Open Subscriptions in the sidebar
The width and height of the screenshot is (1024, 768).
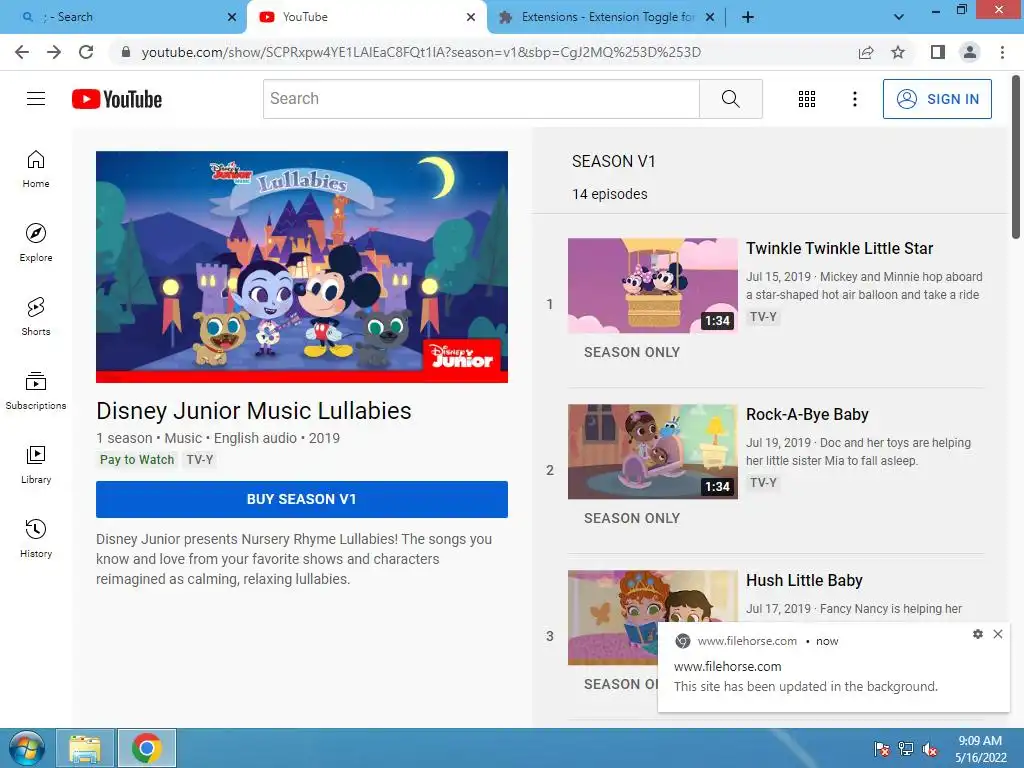(x=36, y=391)
